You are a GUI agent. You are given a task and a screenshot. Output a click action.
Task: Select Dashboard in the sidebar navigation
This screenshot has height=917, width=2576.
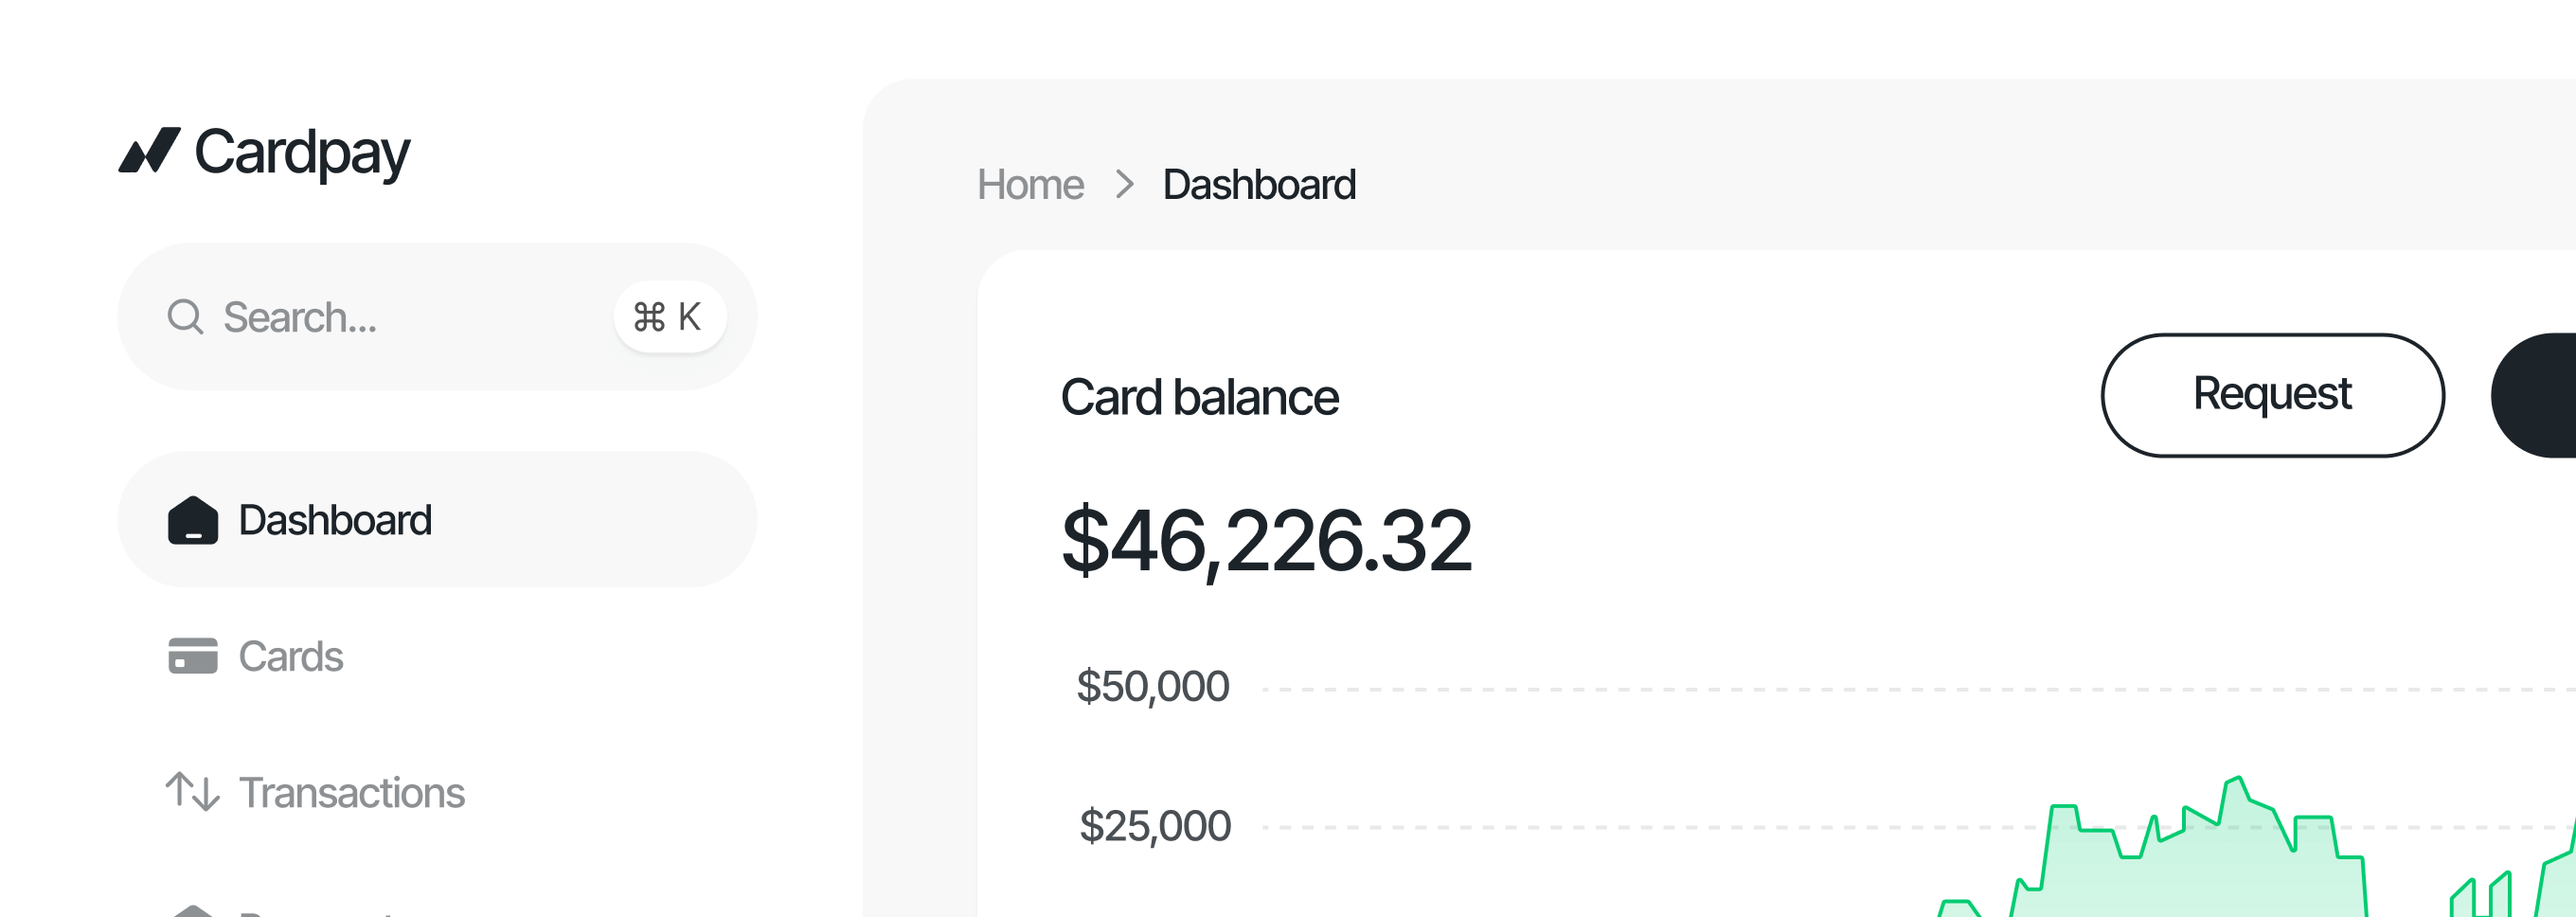tap(334, 519)
